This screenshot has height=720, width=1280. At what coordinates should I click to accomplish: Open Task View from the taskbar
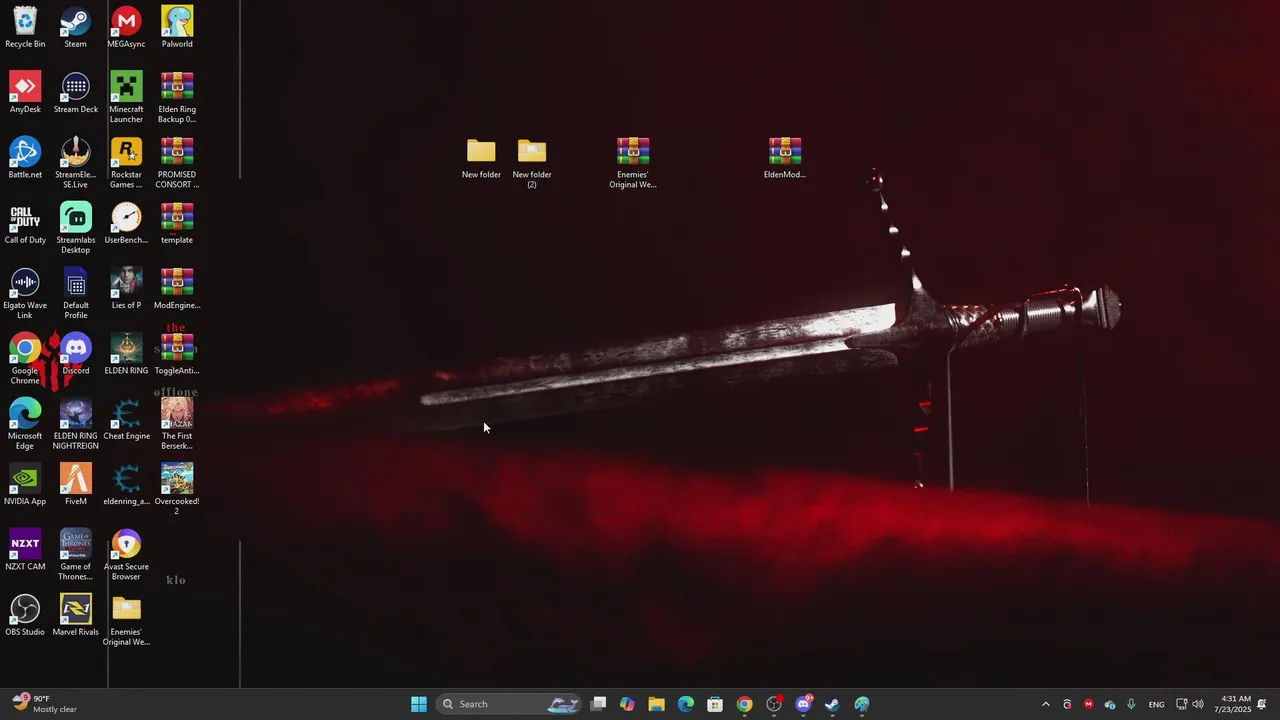point(598,704)
